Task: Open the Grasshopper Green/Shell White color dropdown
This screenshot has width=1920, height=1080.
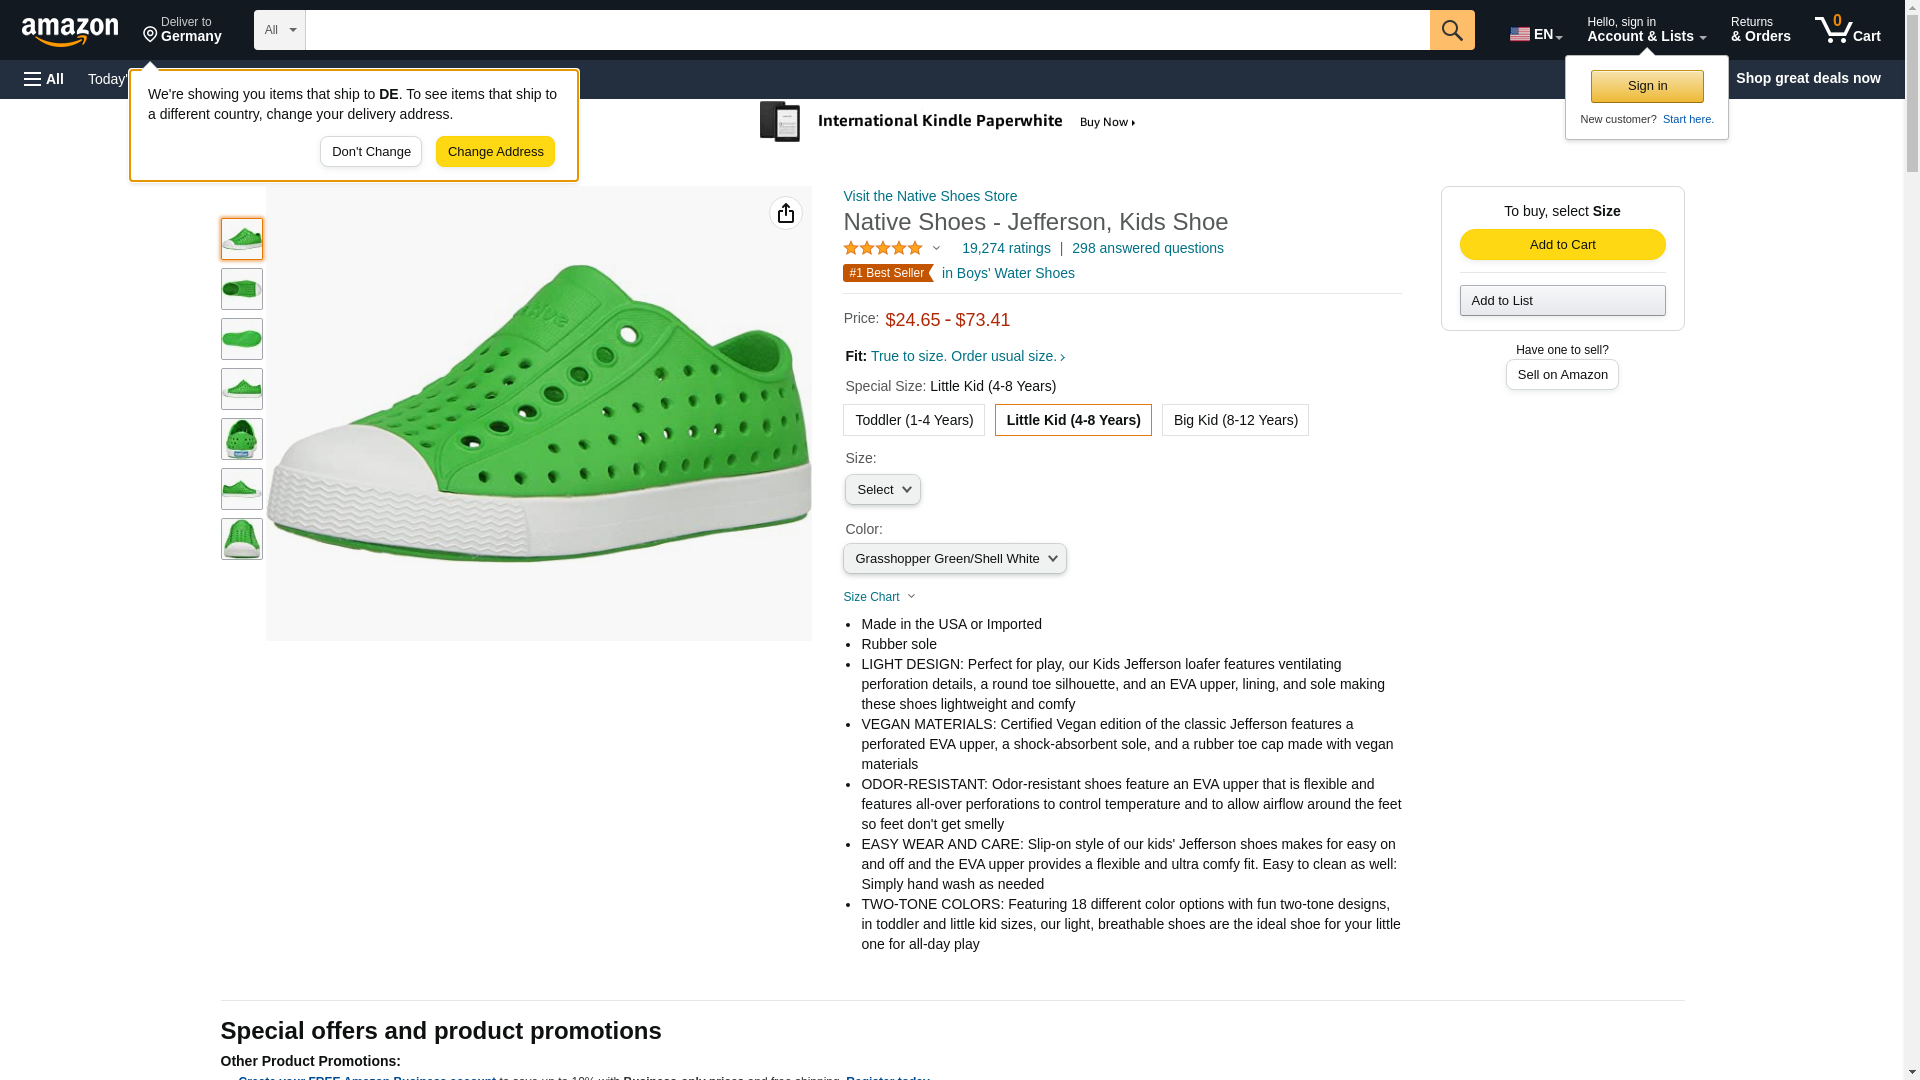Action: pyautogui.click(x=954, y=559)
